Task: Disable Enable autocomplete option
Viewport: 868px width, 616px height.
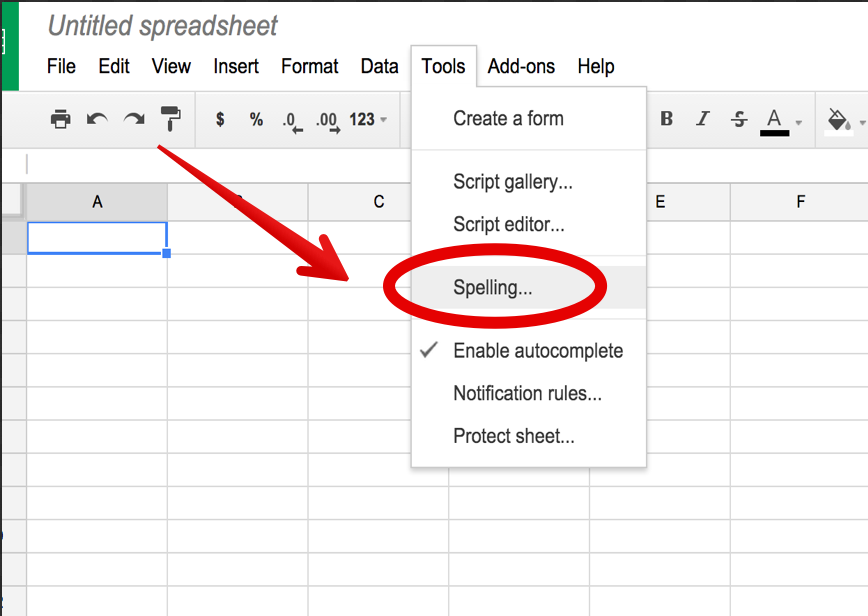Action: pyautogui.click(x=538, y=351)
